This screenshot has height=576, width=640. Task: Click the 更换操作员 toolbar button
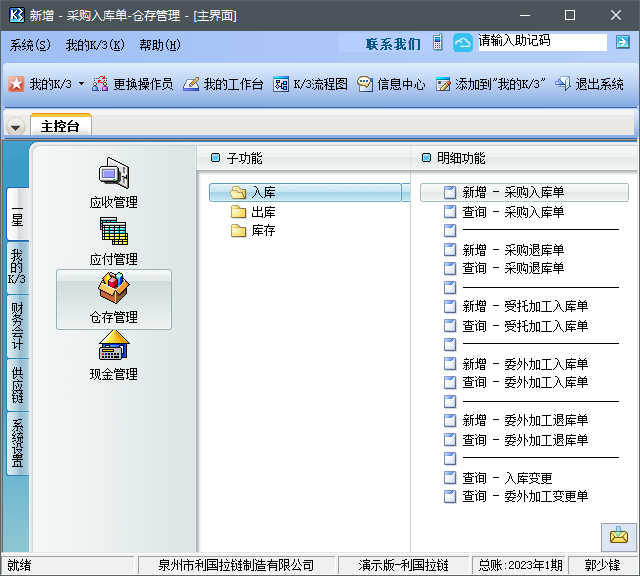(x=133, y=85)
